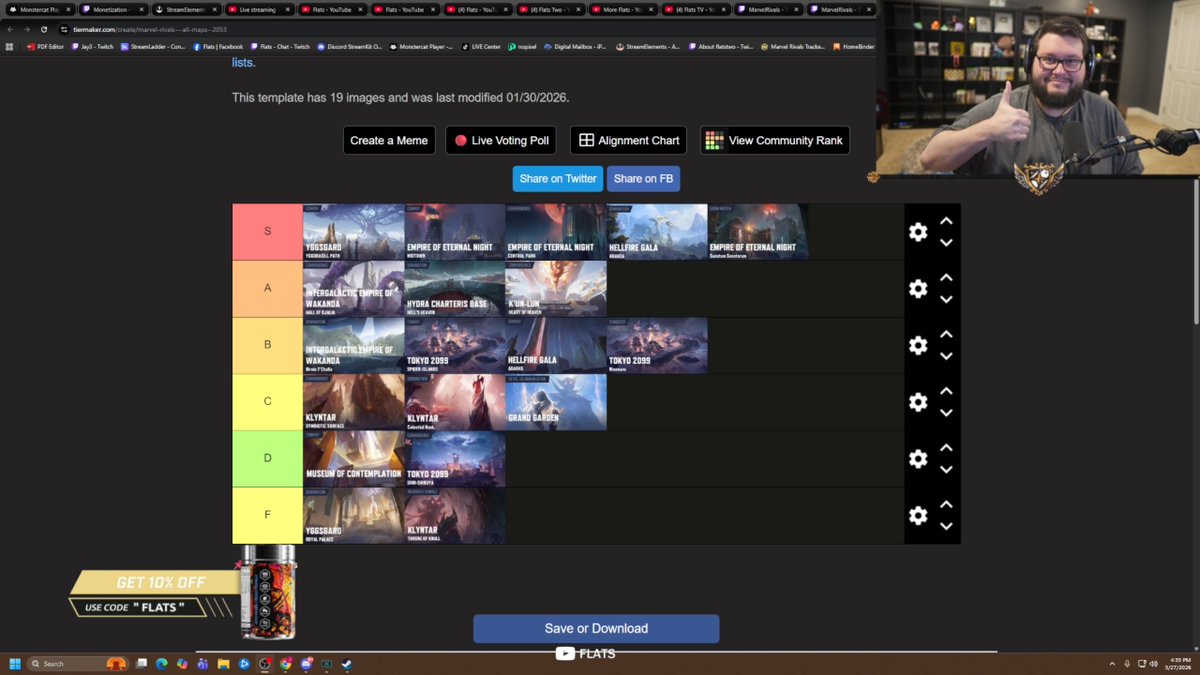Move S tier row up
The height and width of the screenshot is (675, 1200).
(946, 221)
